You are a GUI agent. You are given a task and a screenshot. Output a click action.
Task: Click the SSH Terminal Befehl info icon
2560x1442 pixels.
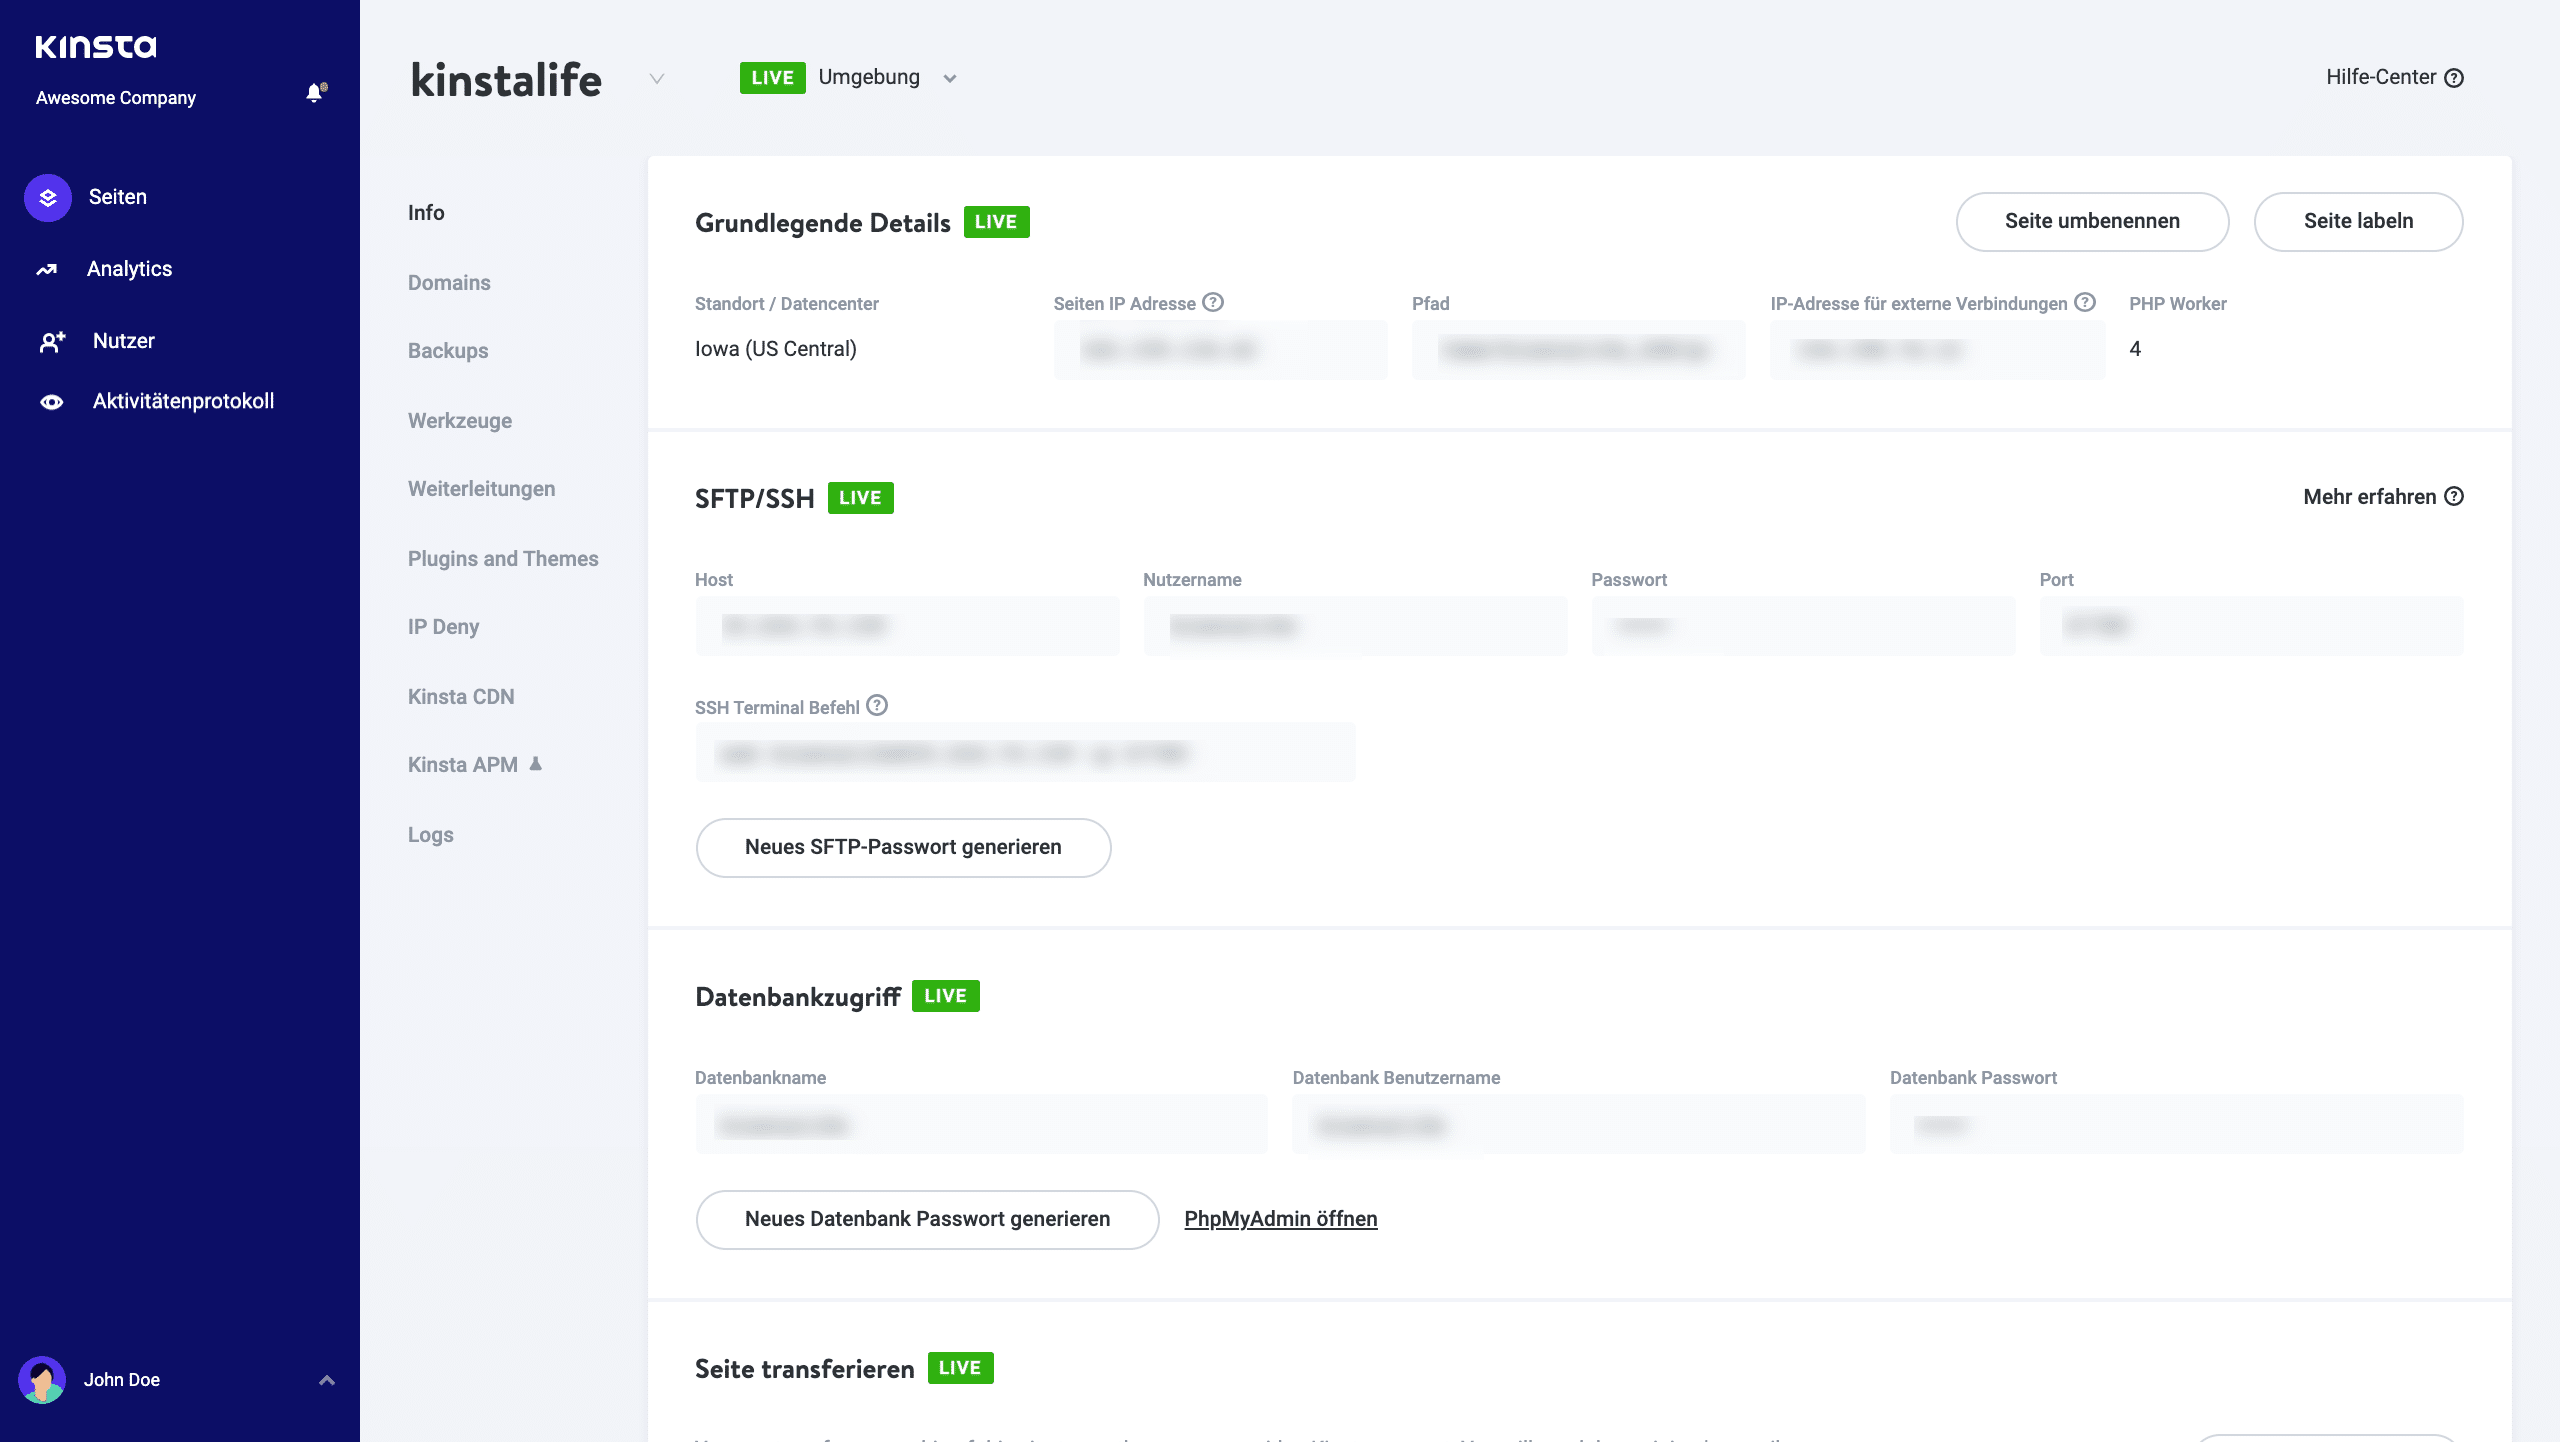876,707
